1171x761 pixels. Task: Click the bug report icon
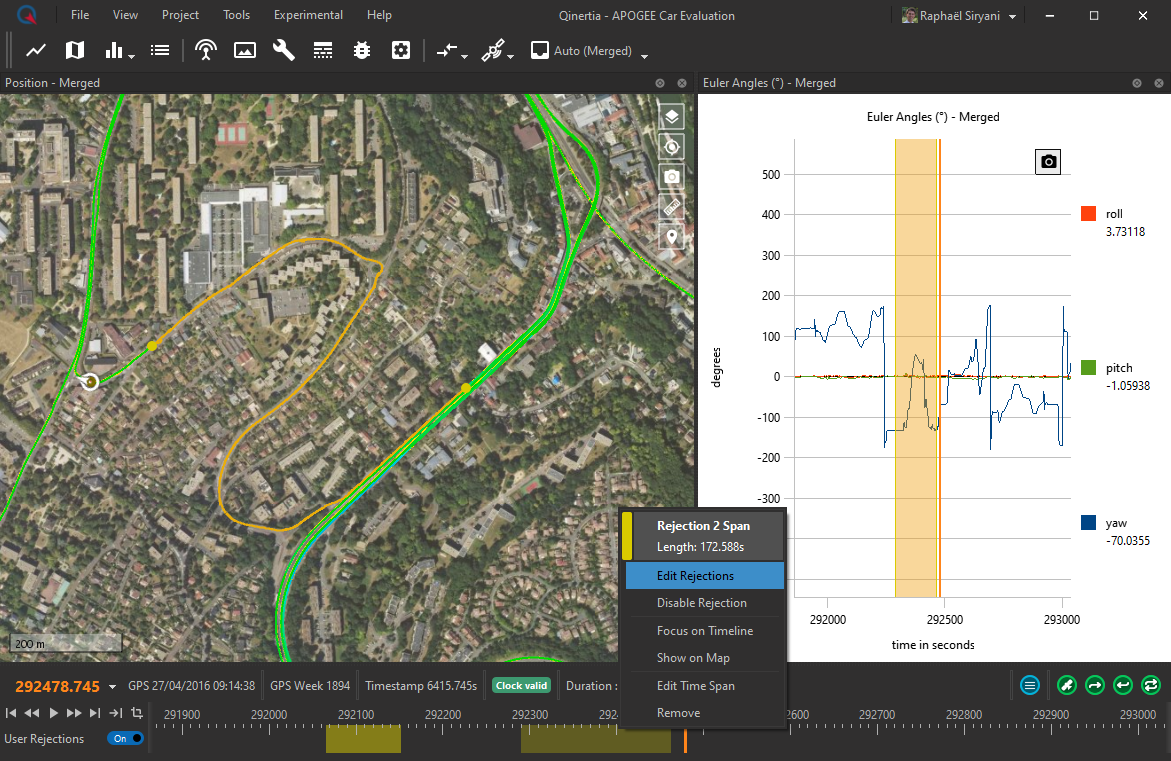(x=362, y=50)
